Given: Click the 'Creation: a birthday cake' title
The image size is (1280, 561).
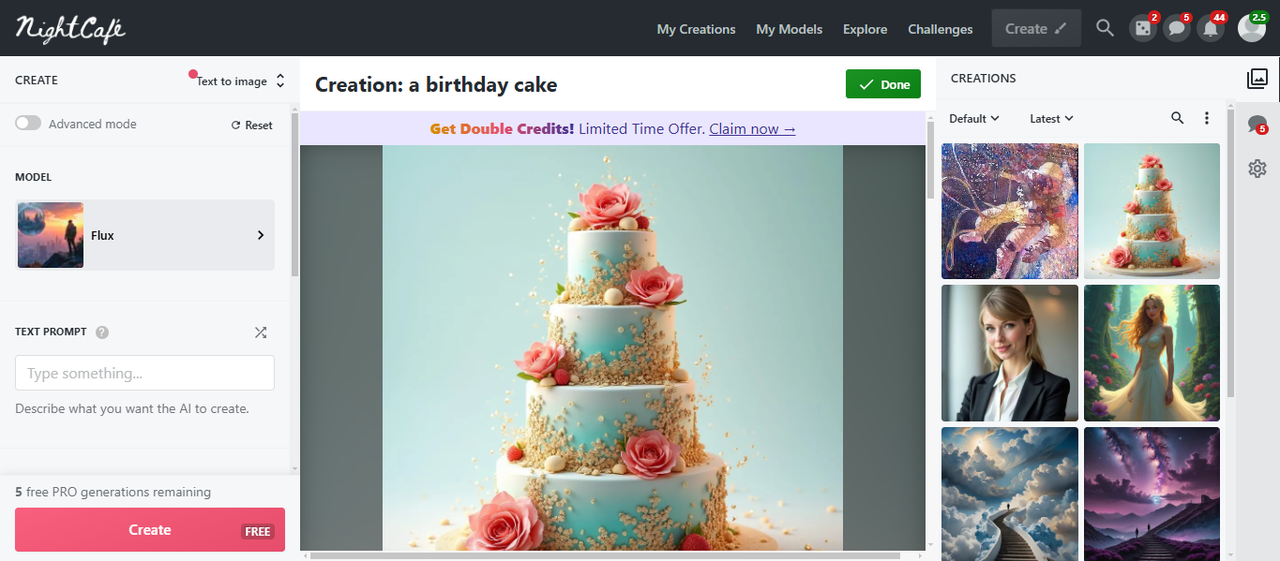Looking at the screenshot, I should (436, 84).
